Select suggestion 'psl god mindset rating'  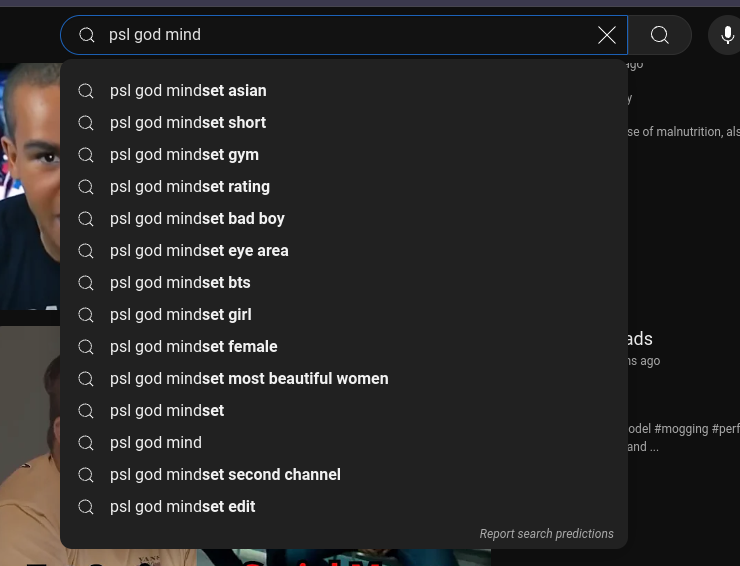point(344,187)
